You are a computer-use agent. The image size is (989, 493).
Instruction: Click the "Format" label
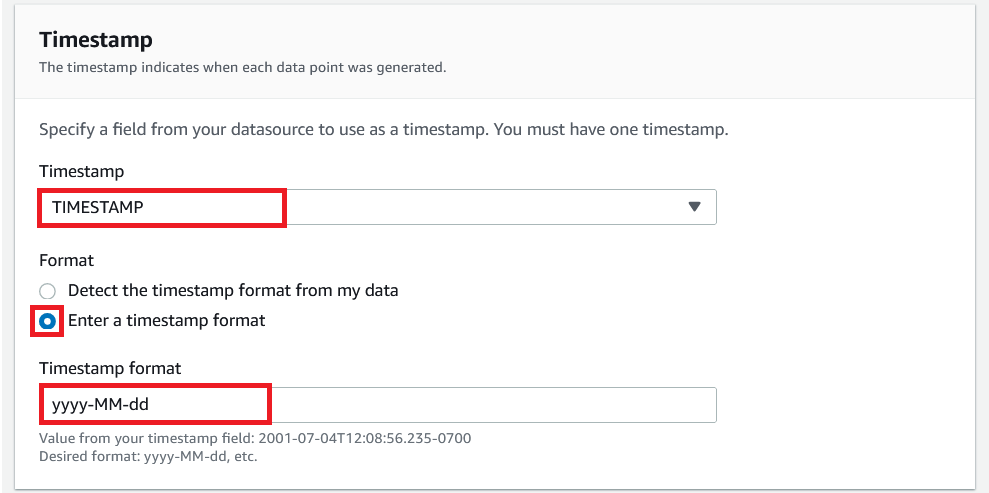pyautogui.click(x=66, y=260)
